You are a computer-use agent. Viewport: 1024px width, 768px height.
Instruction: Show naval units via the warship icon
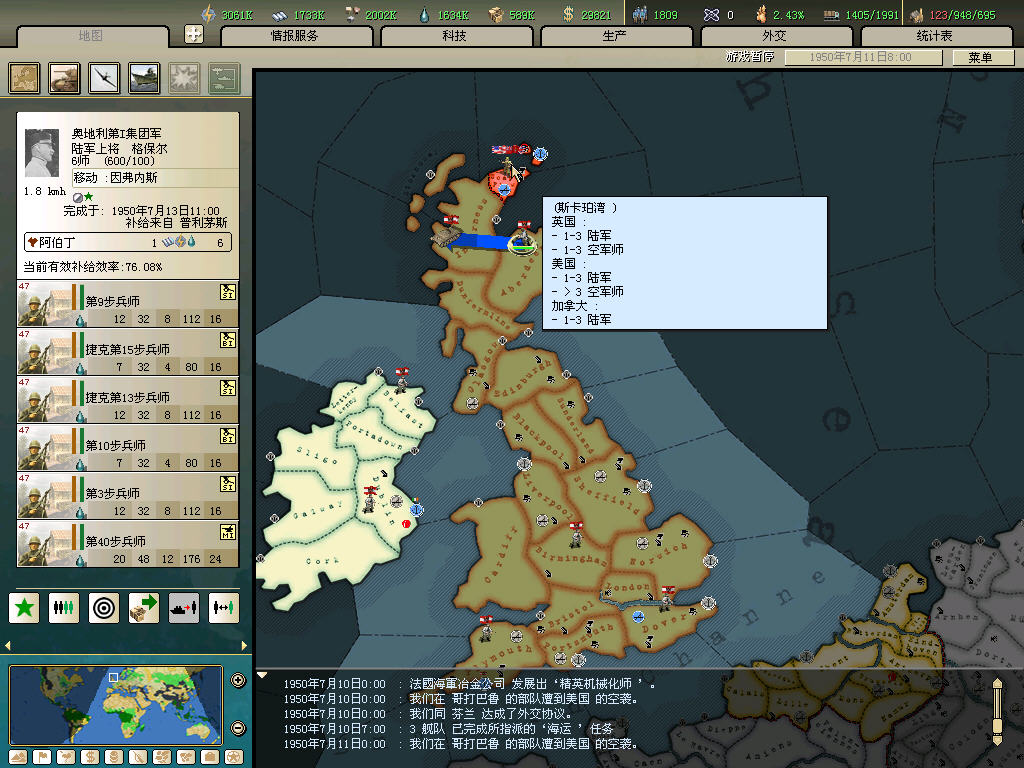(x=144, y=78)
